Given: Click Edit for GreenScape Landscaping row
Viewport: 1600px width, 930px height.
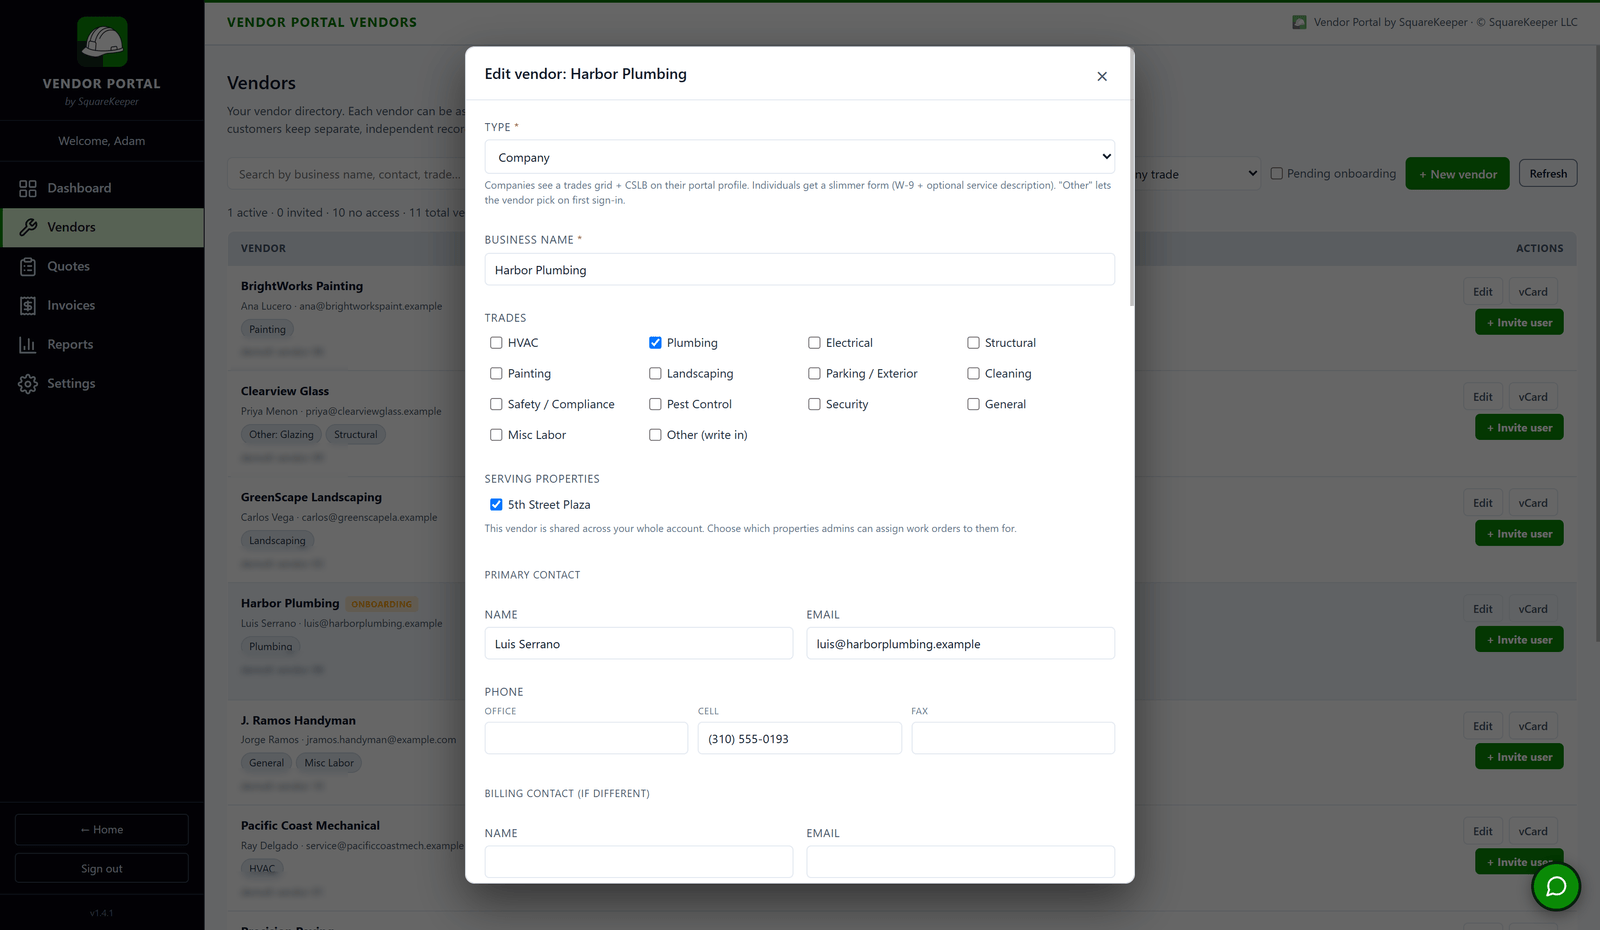Looking at the screenshot, I should [1483, 503].
